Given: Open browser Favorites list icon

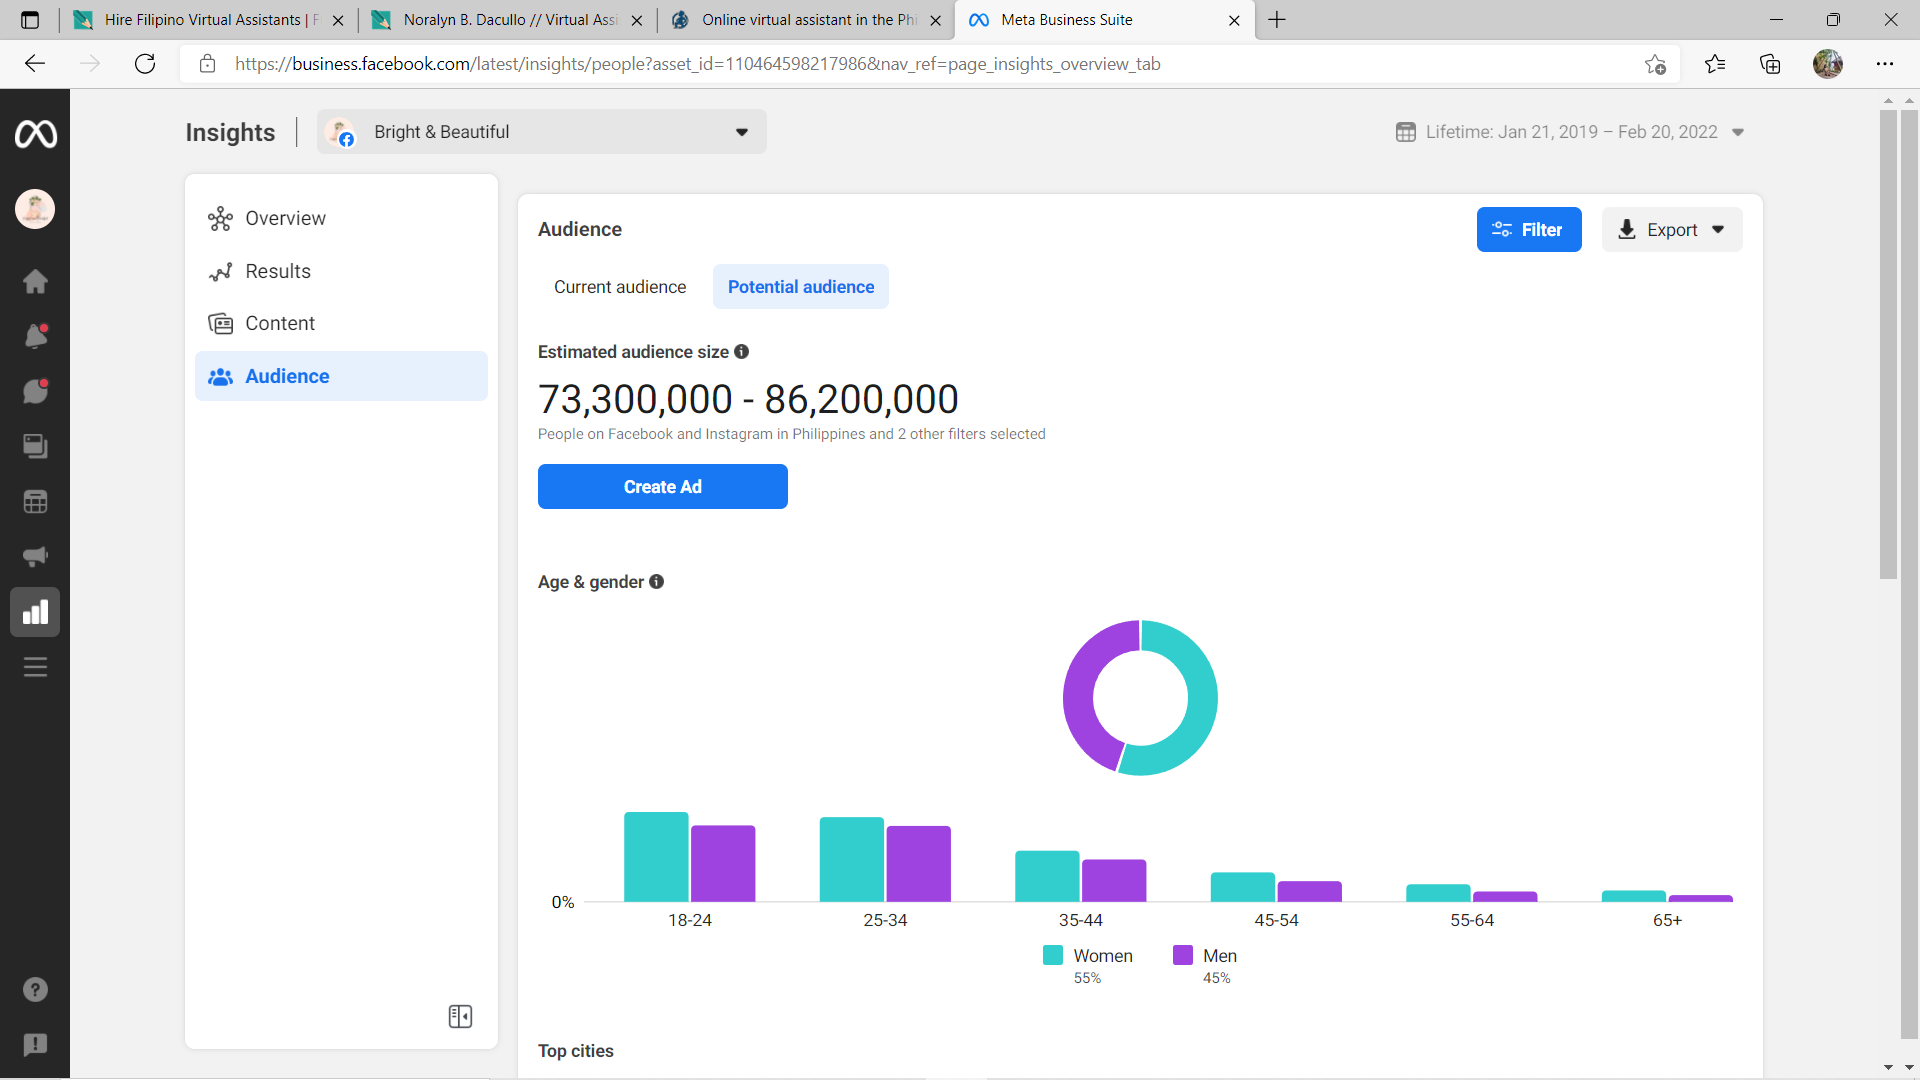Looking at the screenshot, I should (1714, 64).
